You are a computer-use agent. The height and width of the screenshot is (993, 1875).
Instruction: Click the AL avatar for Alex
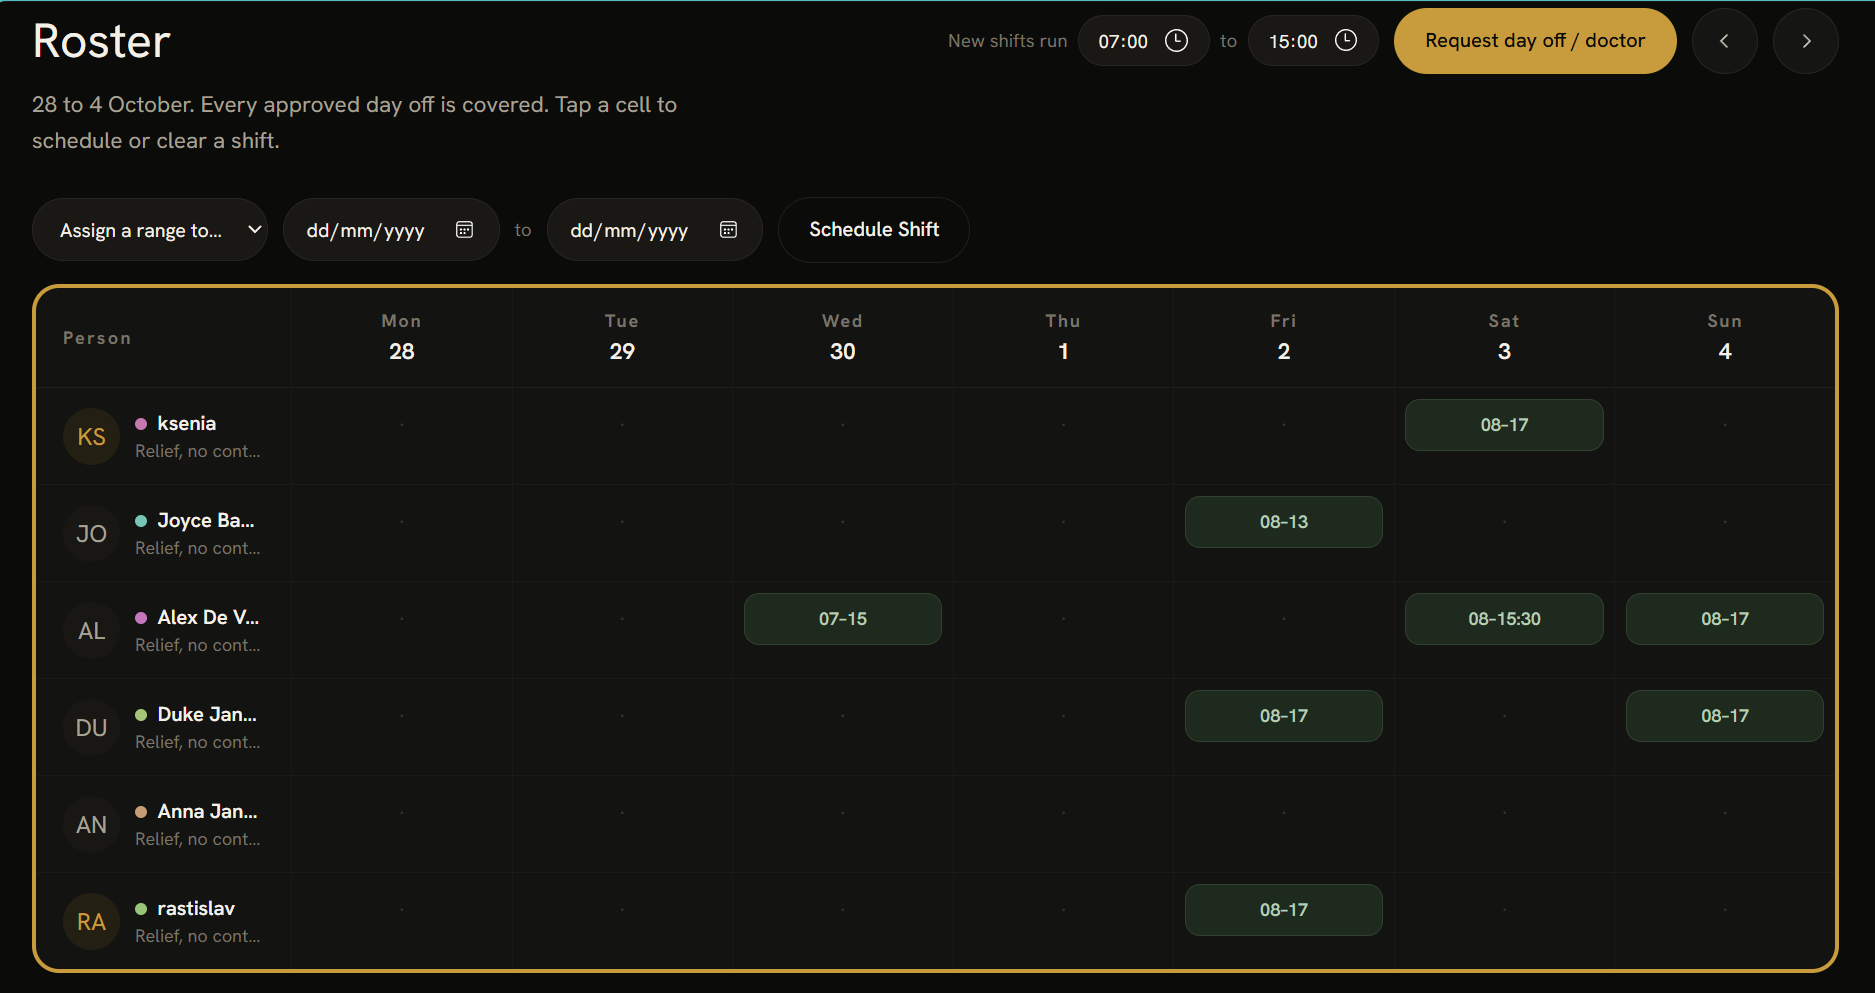click(91, 631)
